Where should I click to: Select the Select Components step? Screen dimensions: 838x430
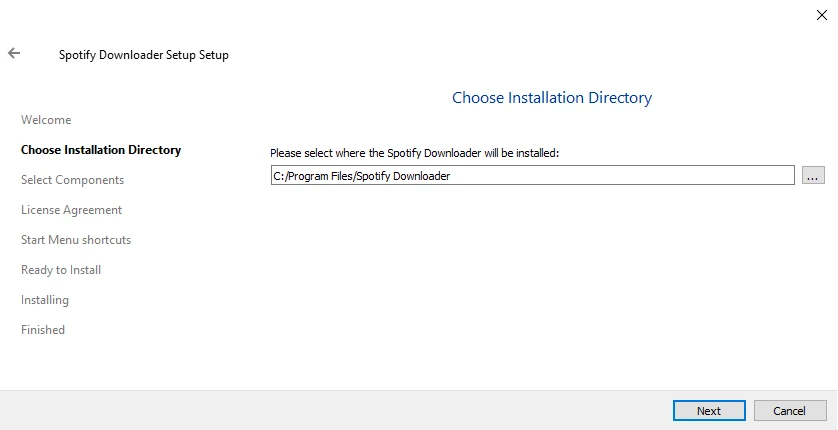[x=73, y=180]
